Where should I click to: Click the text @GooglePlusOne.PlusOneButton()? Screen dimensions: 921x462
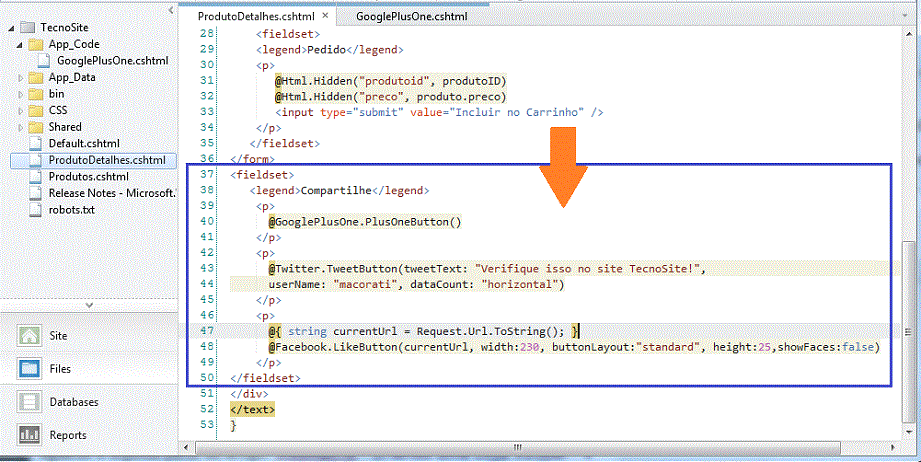(x=365, y=222)
